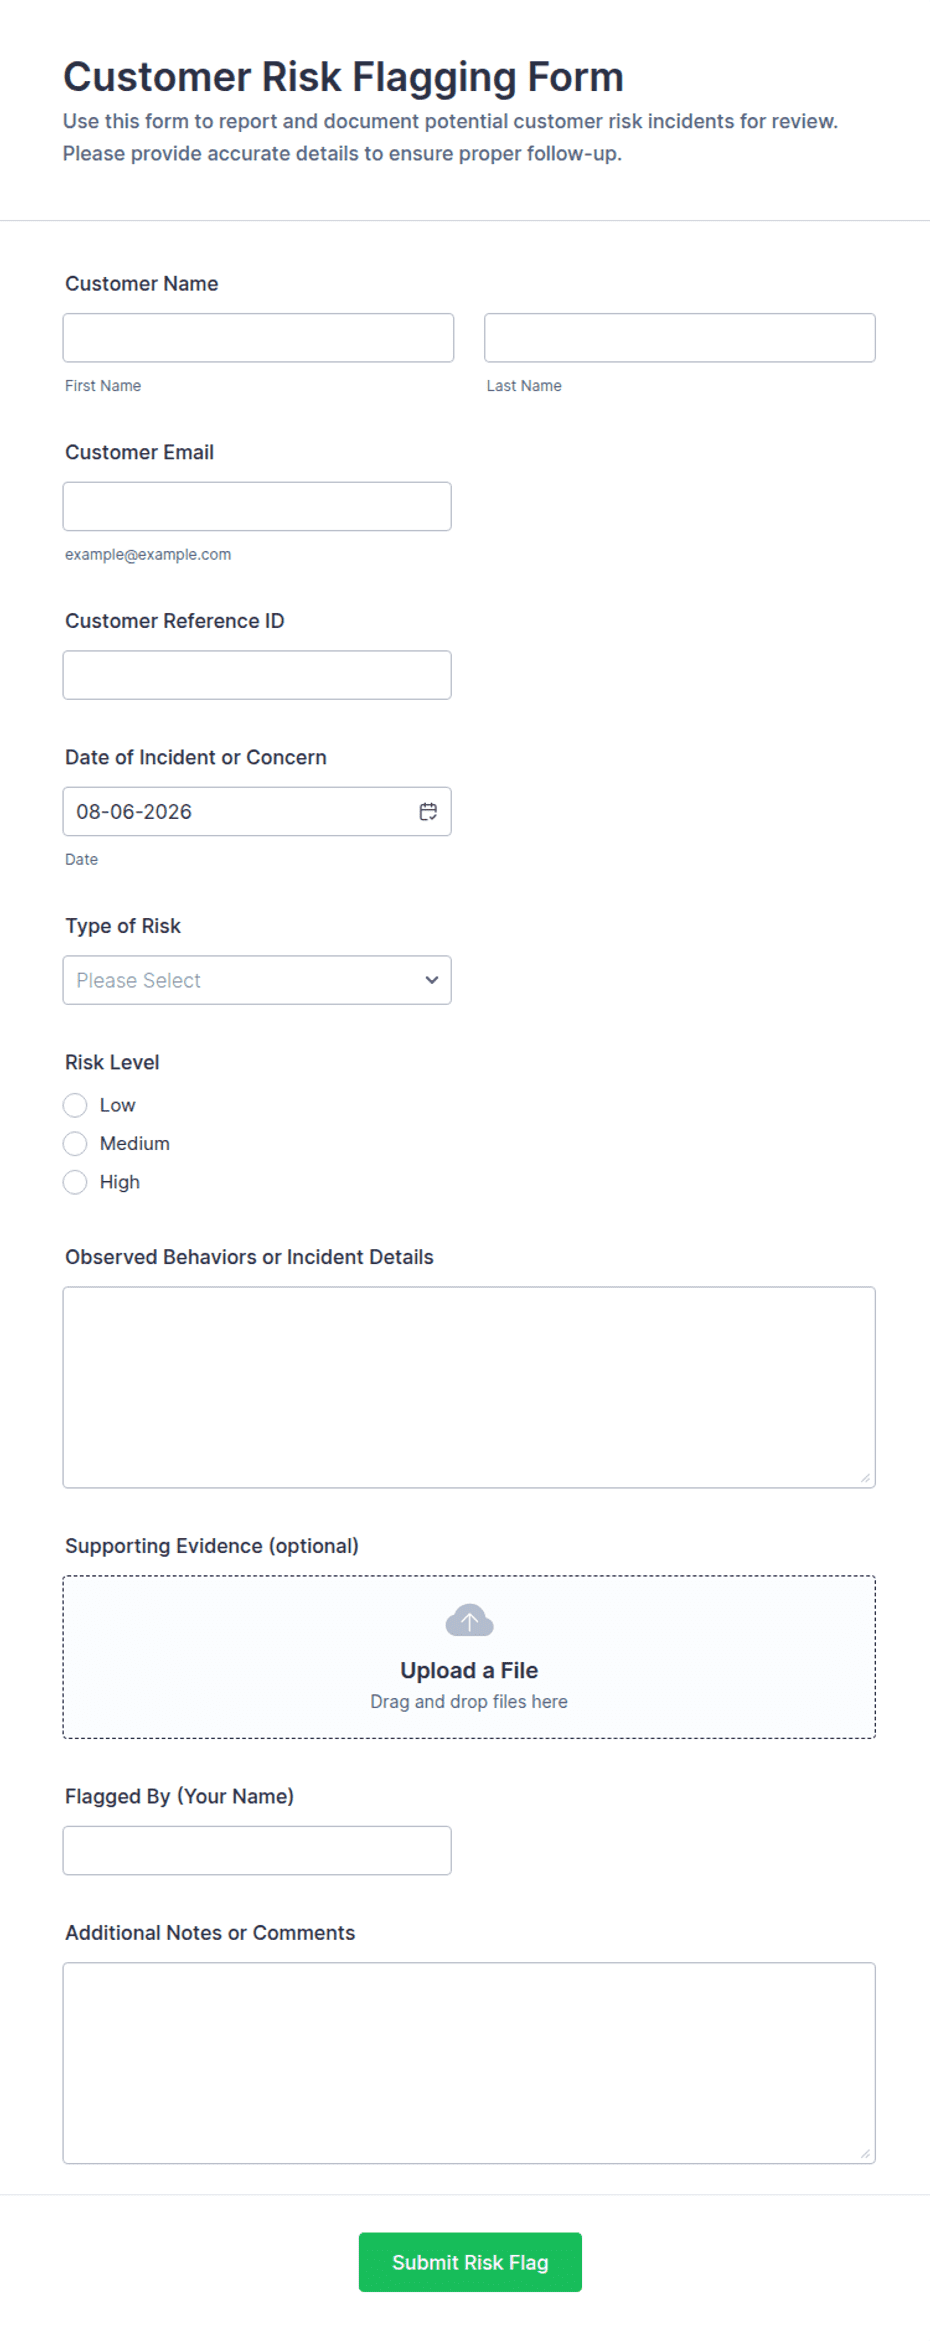
Task: Open the Type of Risk dropdown
Action: (257, 980)
